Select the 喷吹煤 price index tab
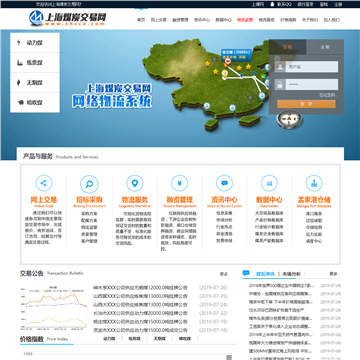The height and width of the screenshot is (360, 360). (x=185, y=339)
